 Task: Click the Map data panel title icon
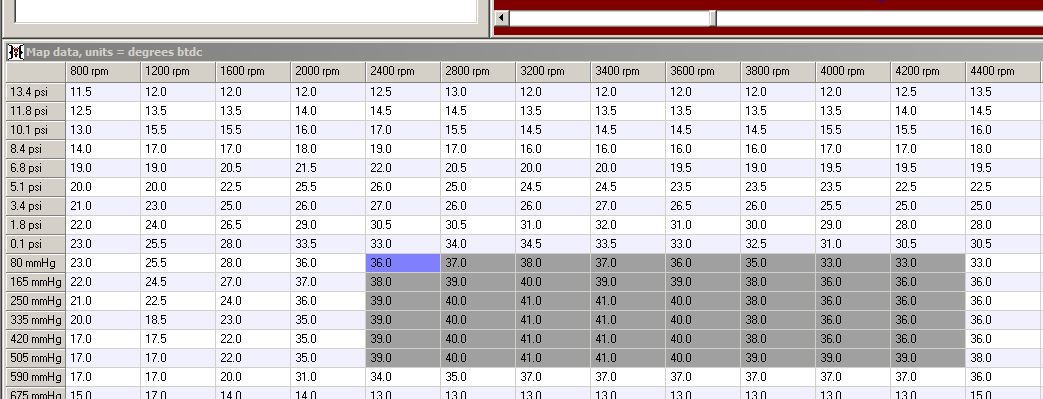[15, 52]
